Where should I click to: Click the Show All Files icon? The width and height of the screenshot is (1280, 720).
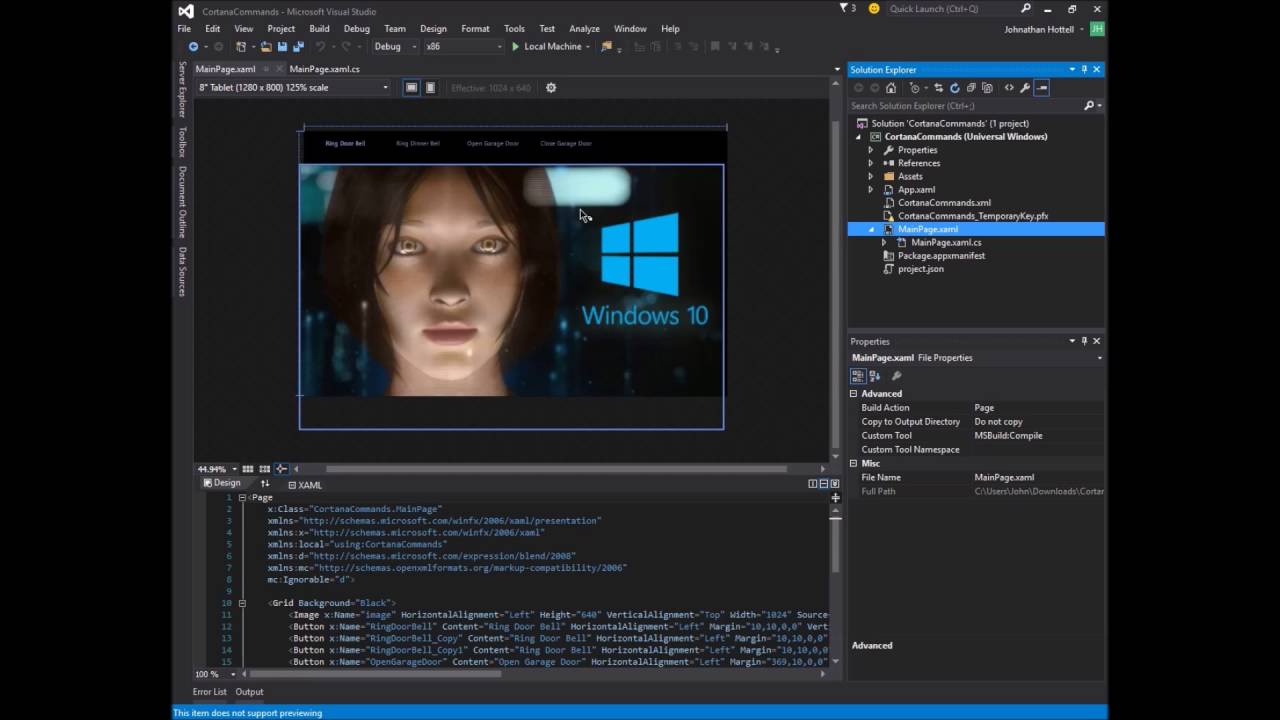[x=987, y=88]
